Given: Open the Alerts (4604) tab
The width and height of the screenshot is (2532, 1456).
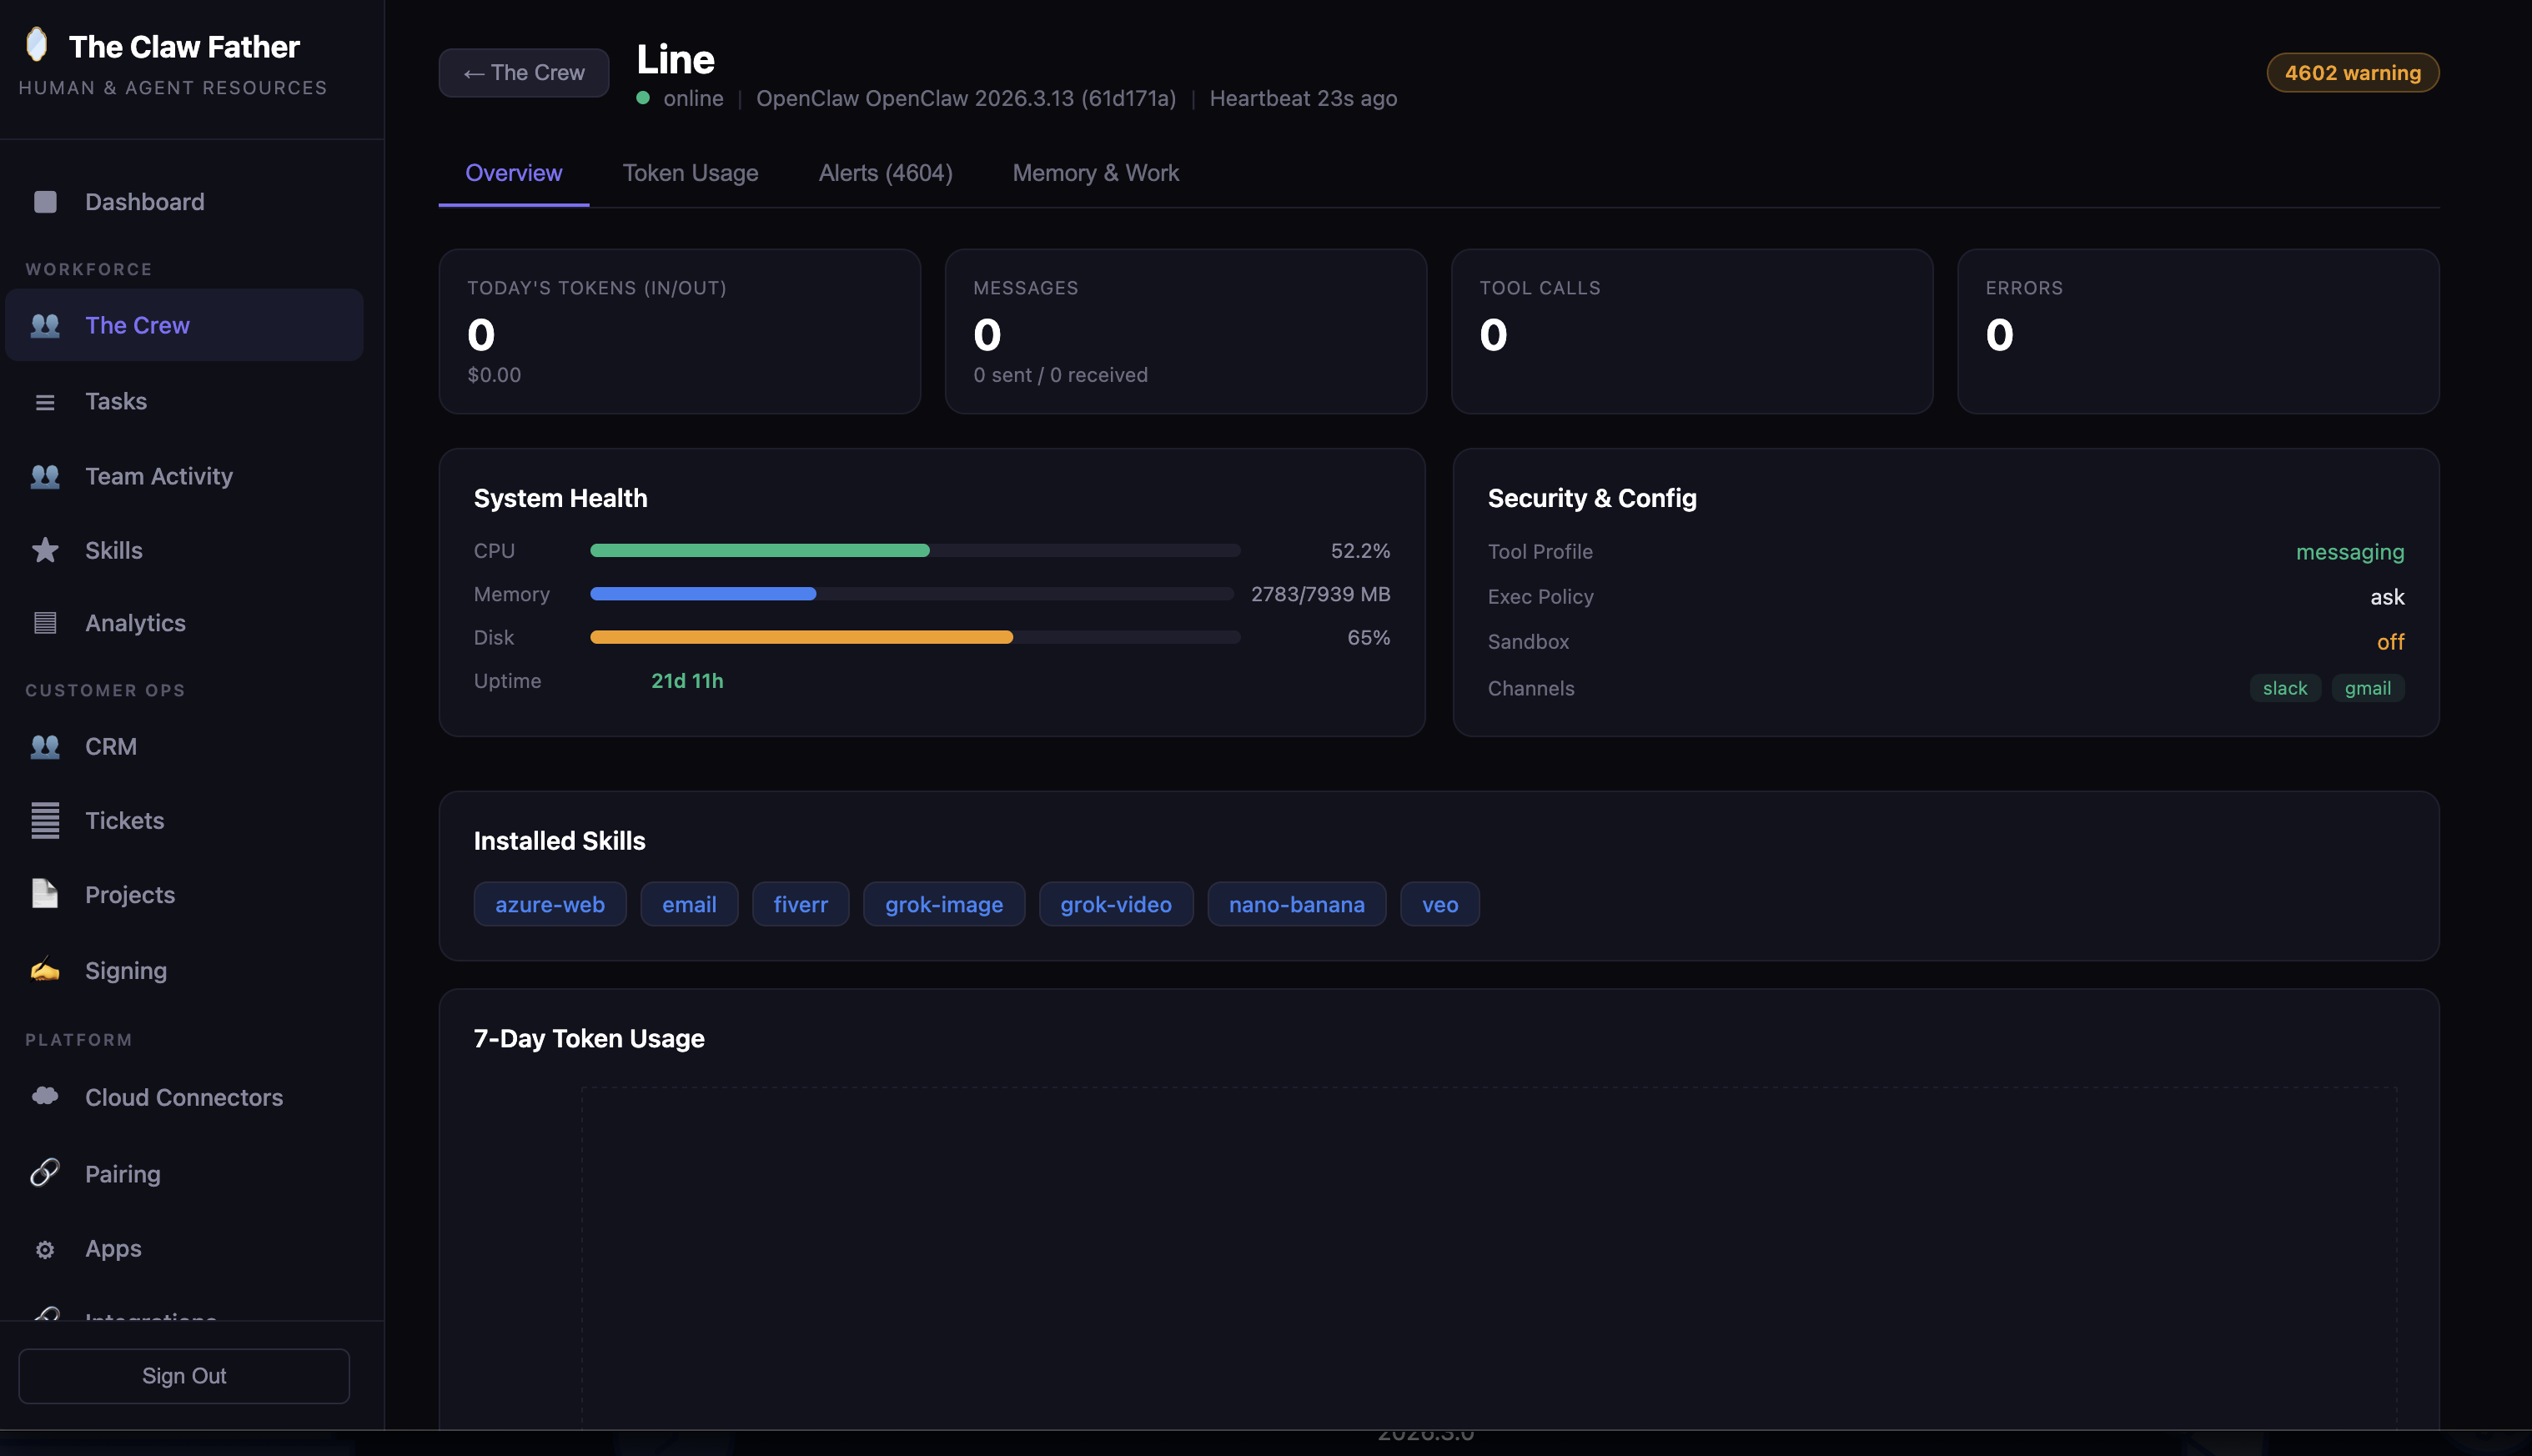Looking at the screenshot, I should coord(885,172).
